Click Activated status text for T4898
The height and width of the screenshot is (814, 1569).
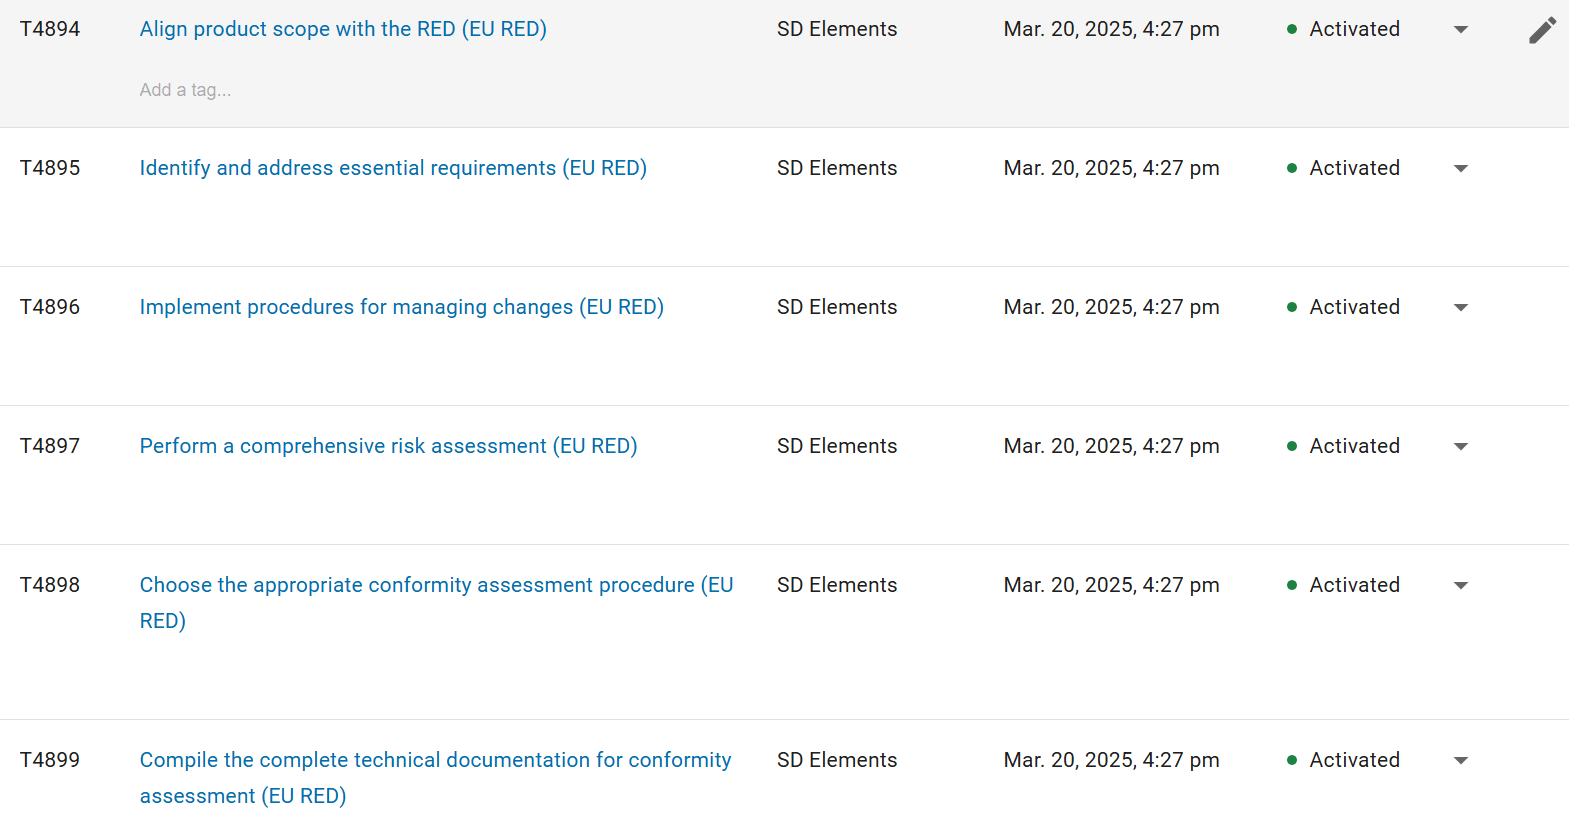(x=1354, y=585)
